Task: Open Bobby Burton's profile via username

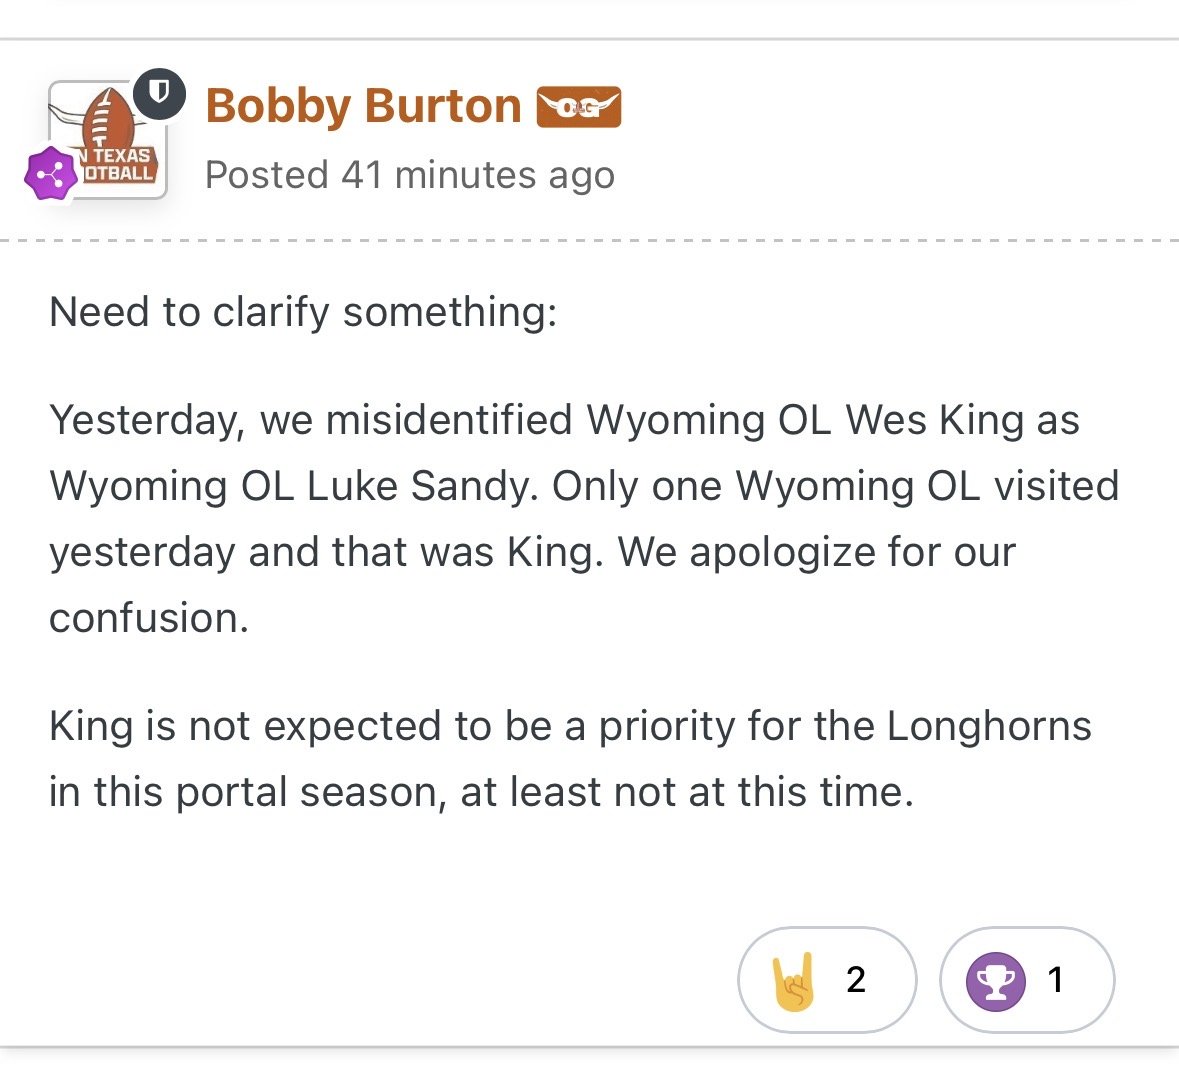Action: point(363,106)
